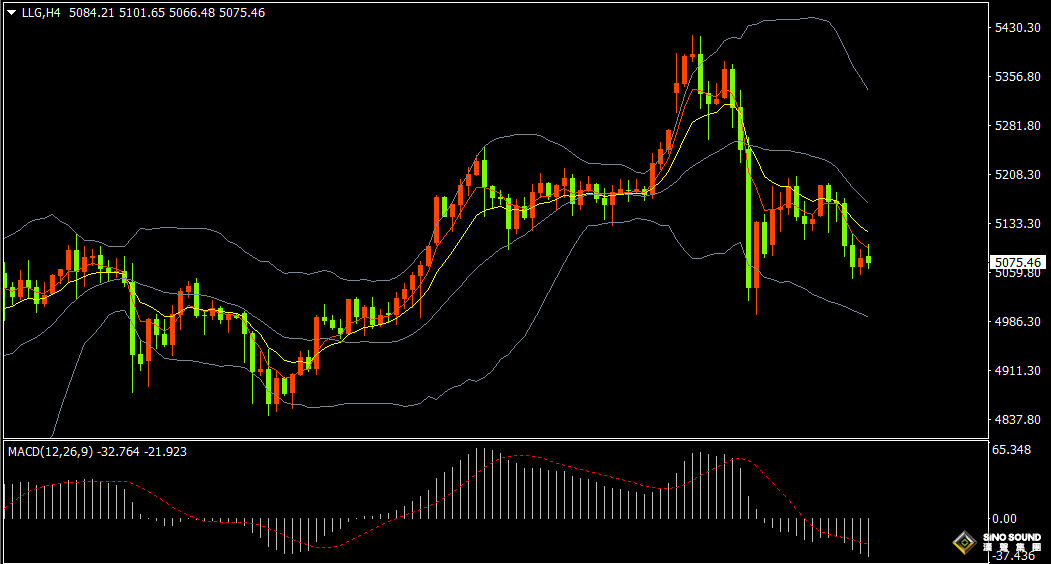Select the 4986.30 price scale mark
This screenshot has height=564, width=1051.
pyautogui.click(x=1016, y=322)
